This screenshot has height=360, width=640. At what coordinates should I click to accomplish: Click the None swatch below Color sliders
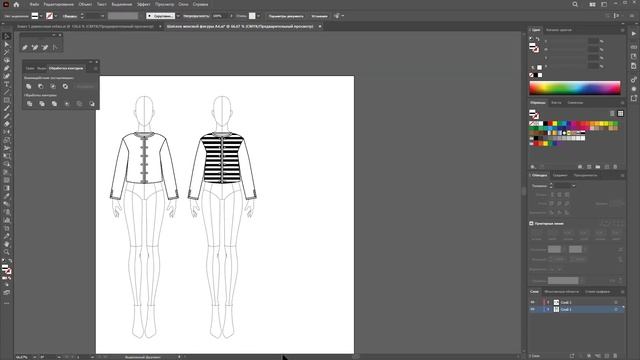coord(531,75)
